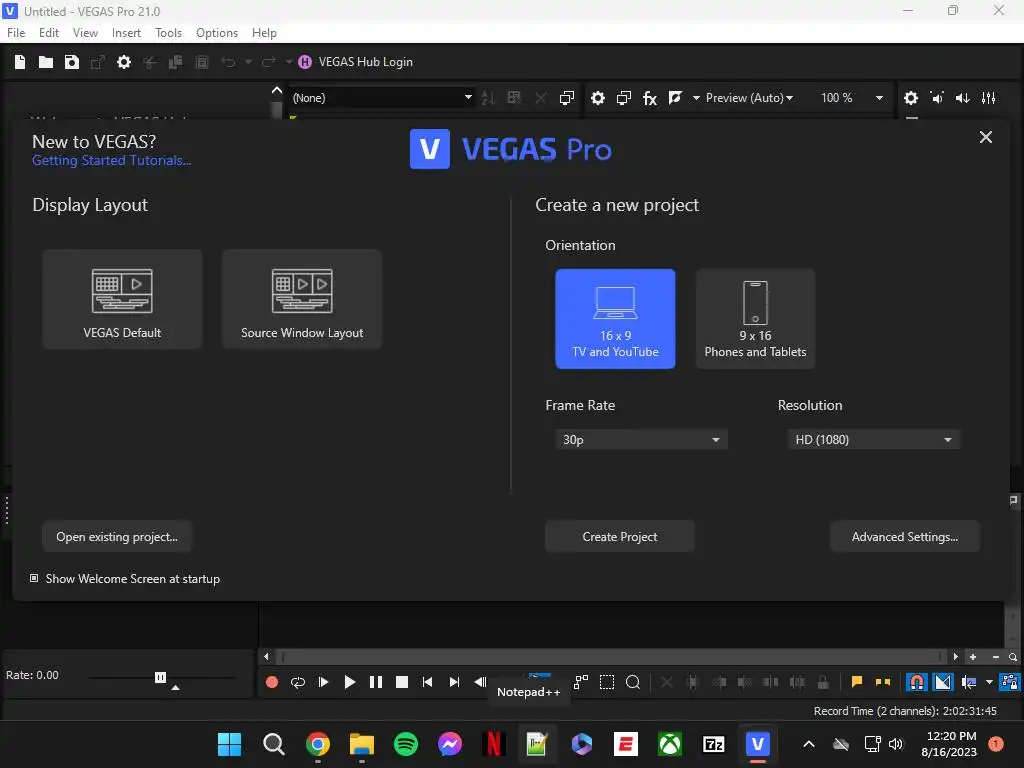Click the Play button
This screenshot has width=1024, height=768.
(350, 682)
